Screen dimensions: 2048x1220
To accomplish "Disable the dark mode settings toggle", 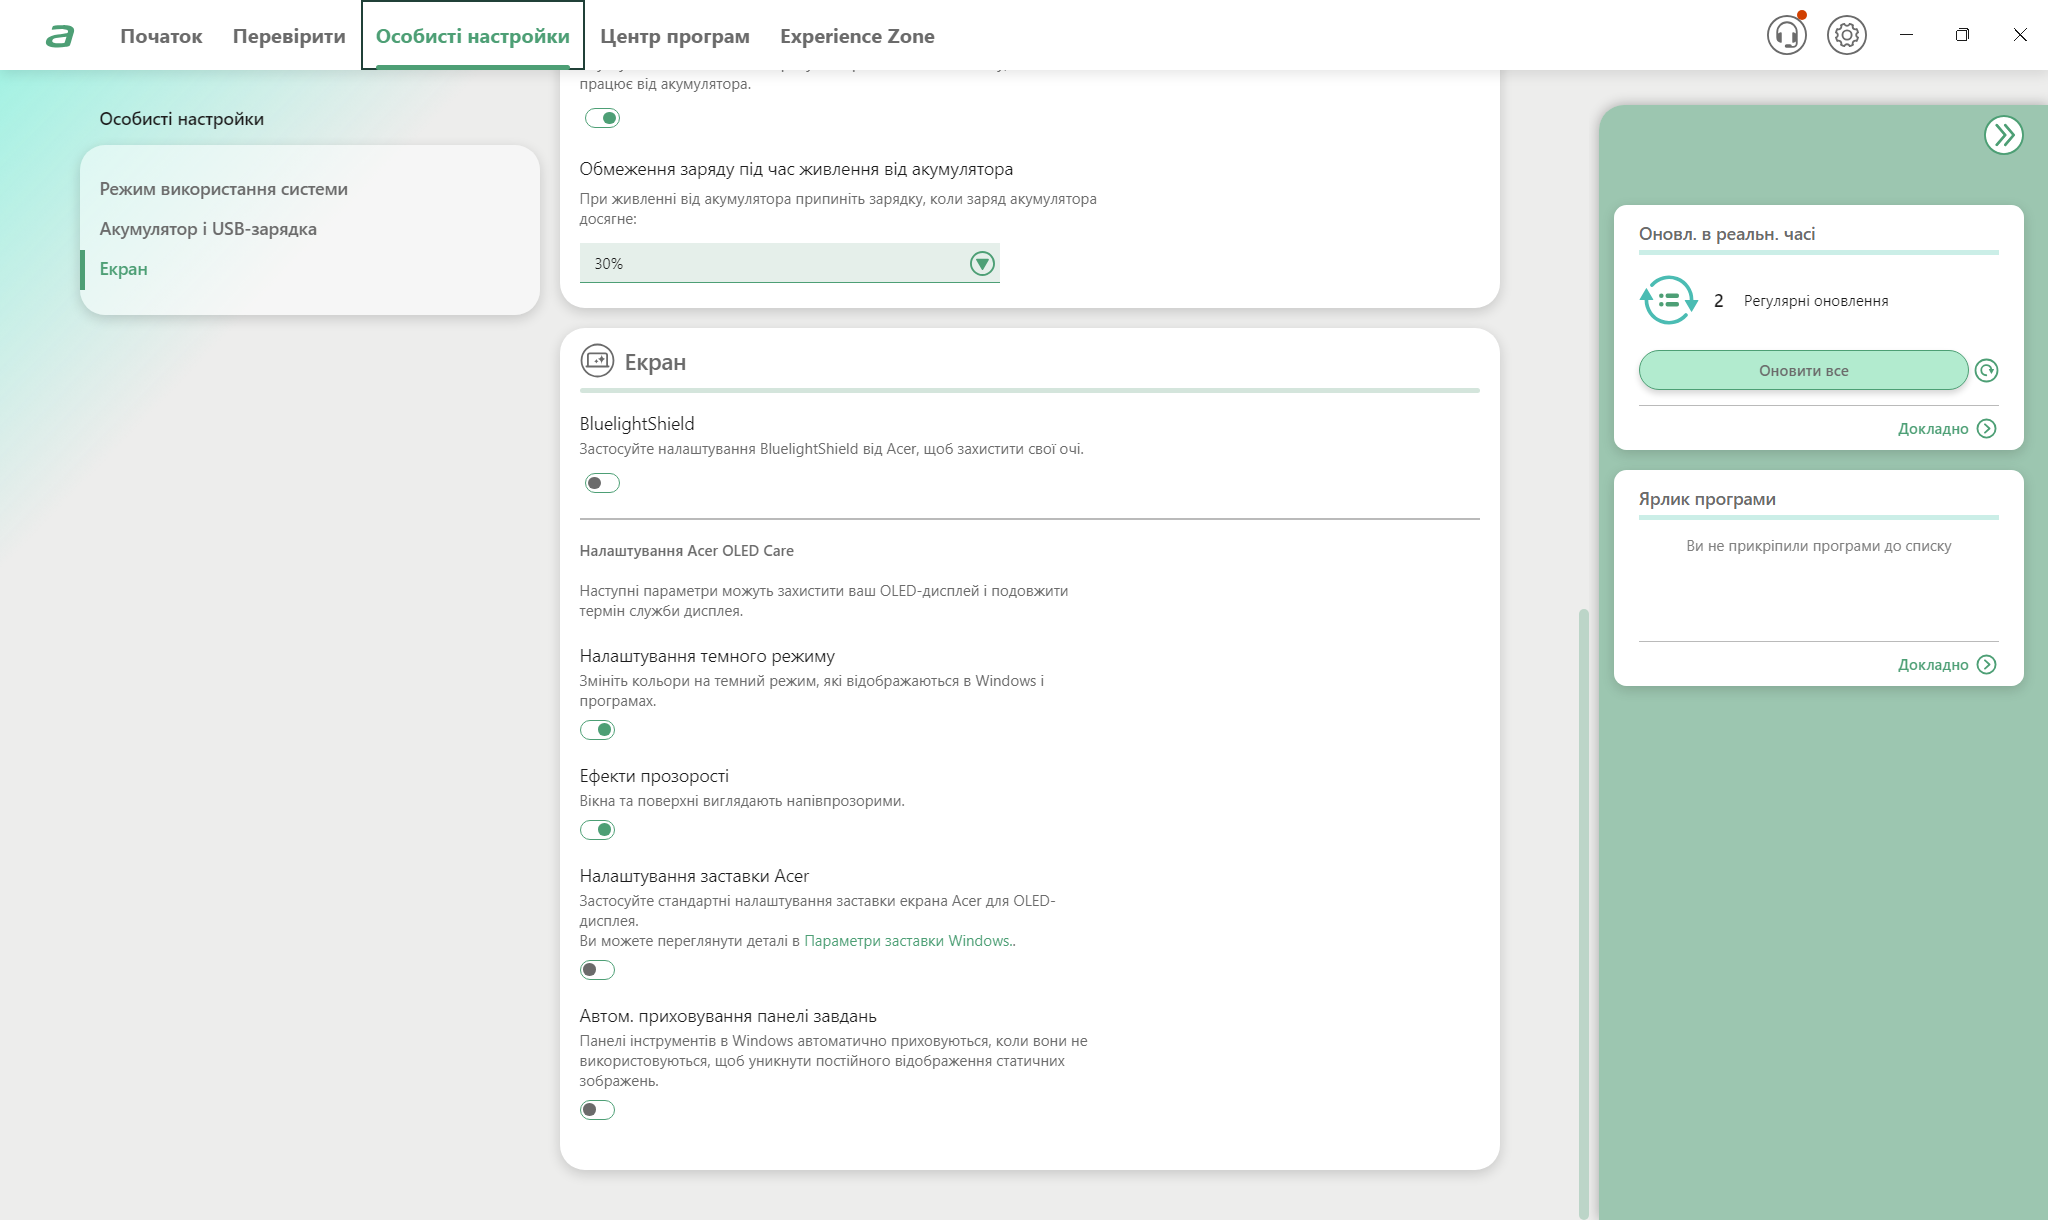I will (x=598, y=730).
